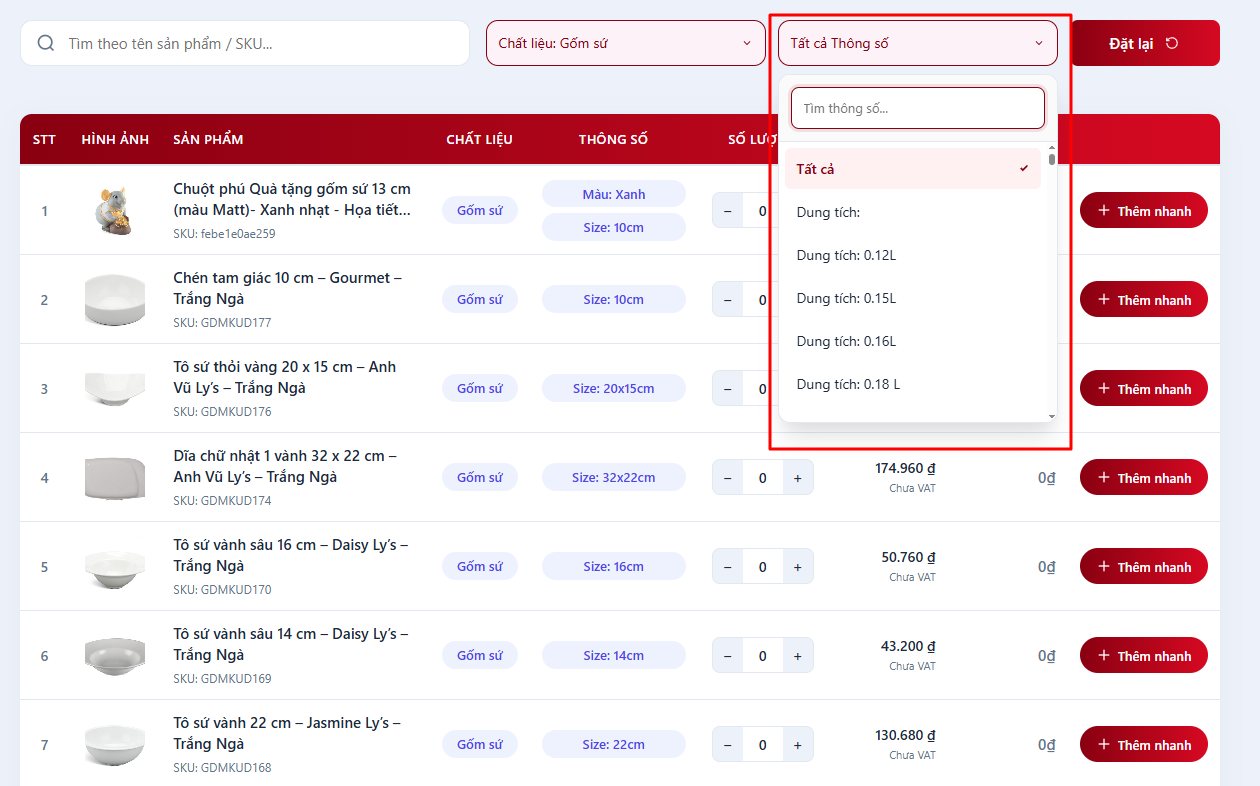Viewport: 1260px width, 786px height.
Task: Click the dropdown list scrollbar down arrow
Action: pos(1051,415)
